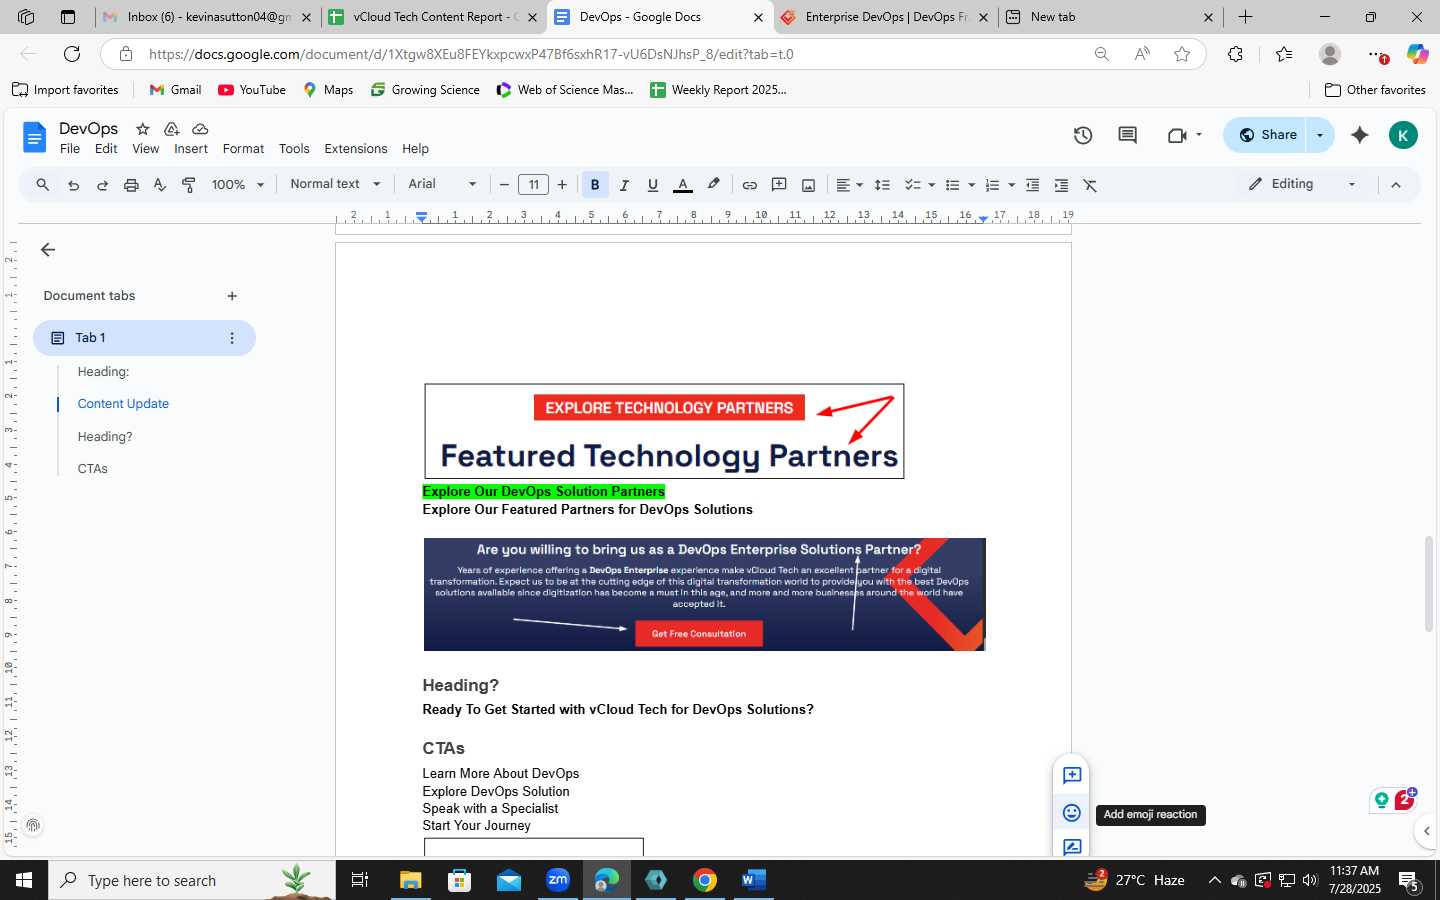Open the text alignment dropdown
The width and height of the screenshot is (1440, 900).
(x=849, y=185)
